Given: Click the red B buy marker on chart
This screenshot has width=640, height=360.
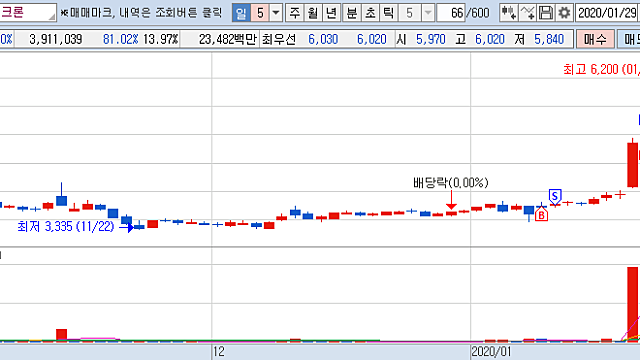Looking at the screenshot, I should coord(541,214).
